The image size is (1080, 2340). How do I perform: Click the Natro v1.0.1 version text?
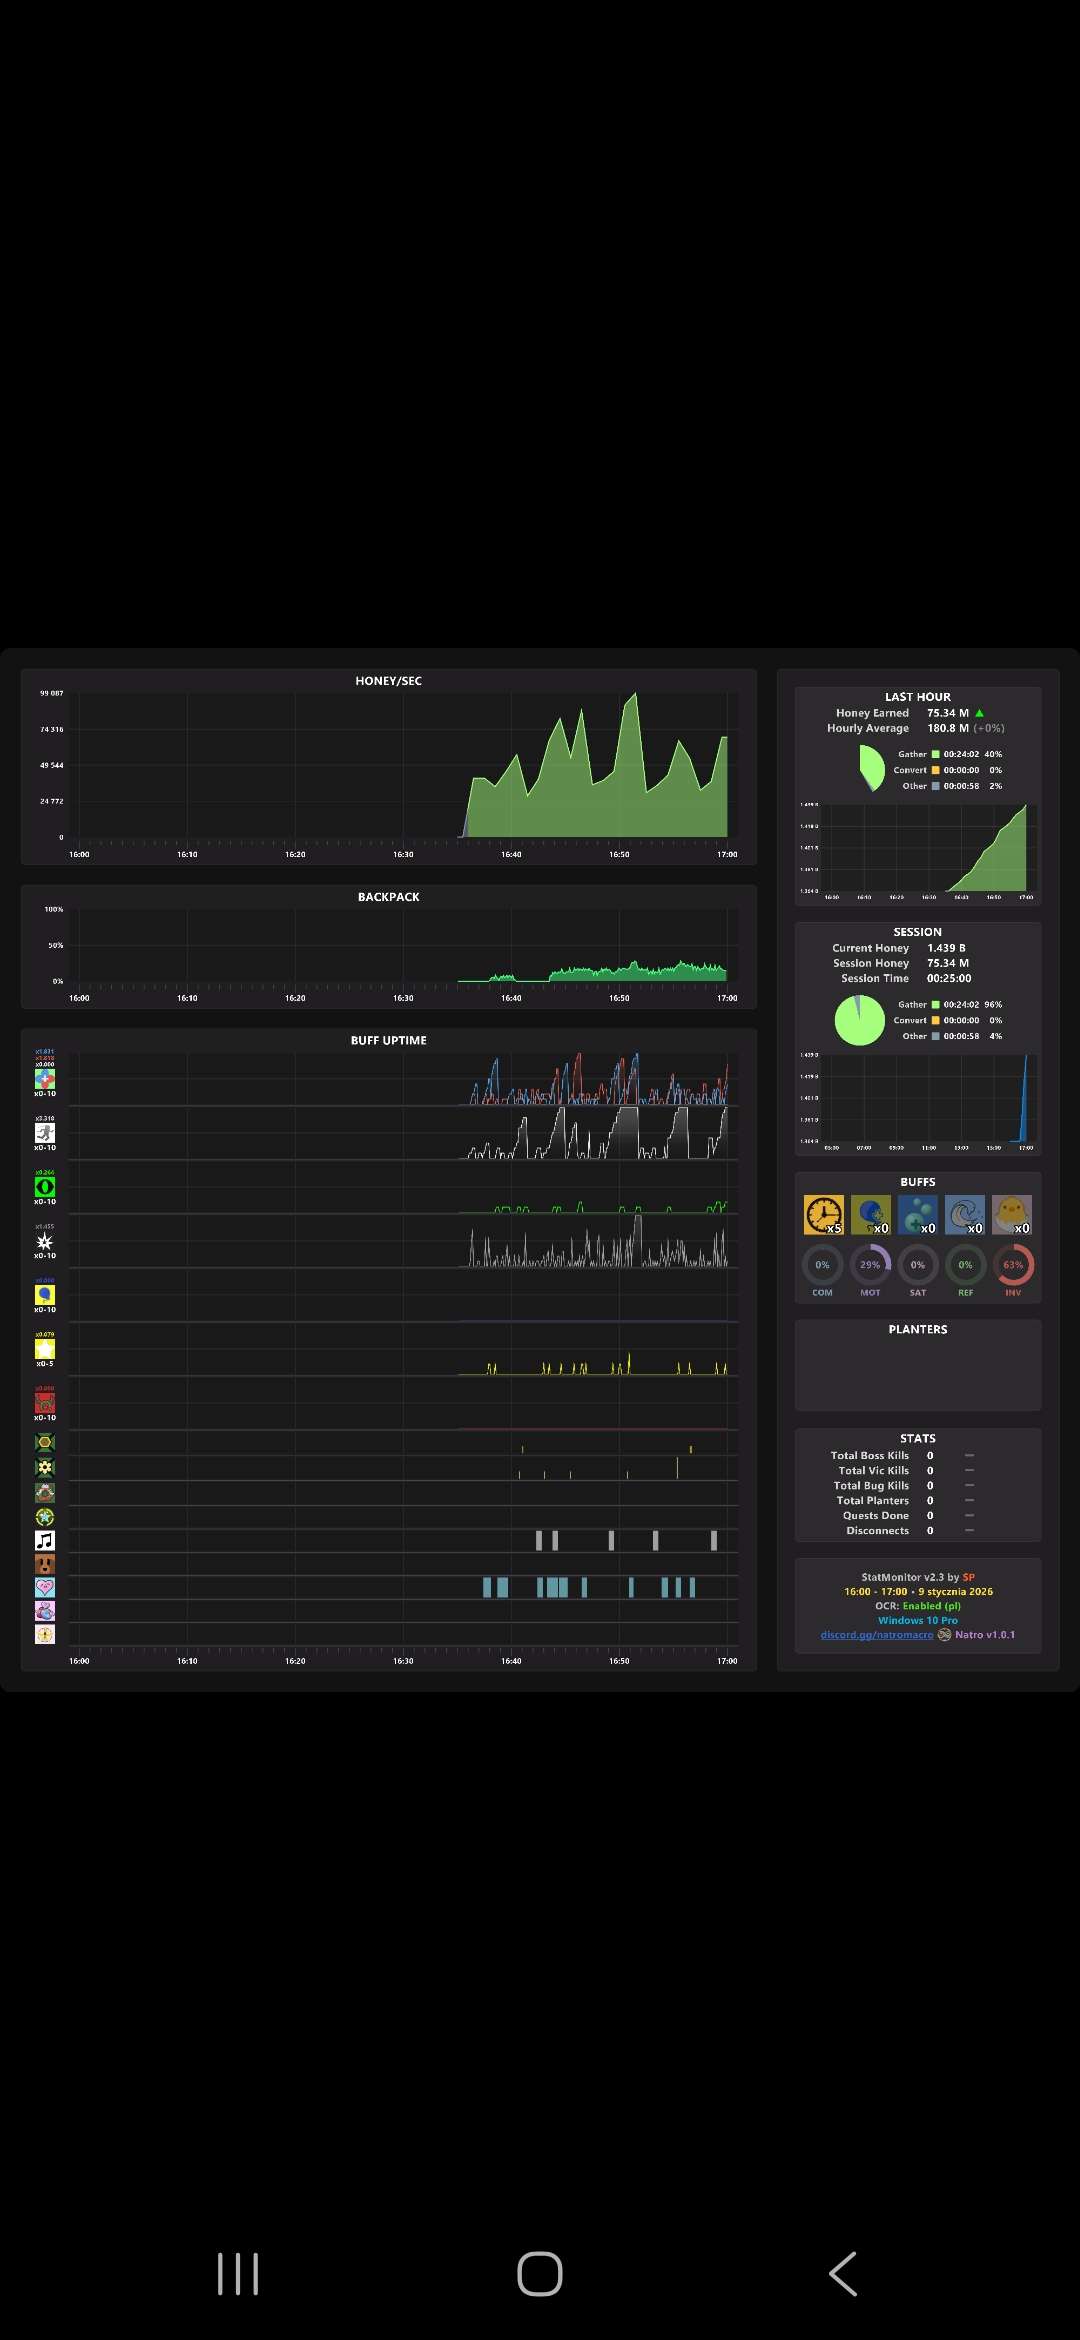[985, 1635]
